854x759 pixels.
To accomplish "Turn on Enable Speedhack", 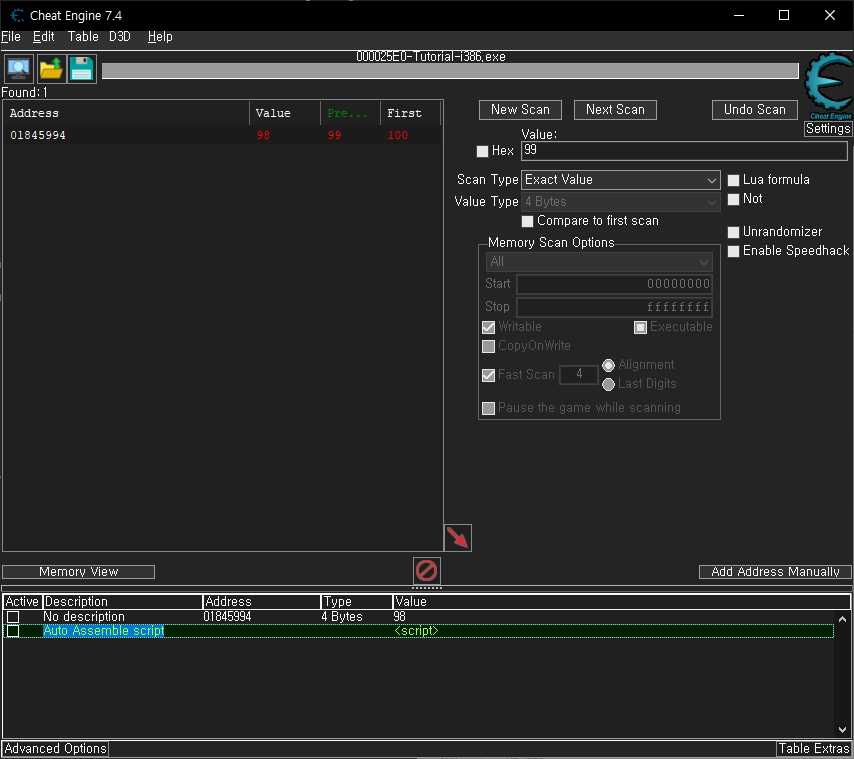I will coord(734,251).
